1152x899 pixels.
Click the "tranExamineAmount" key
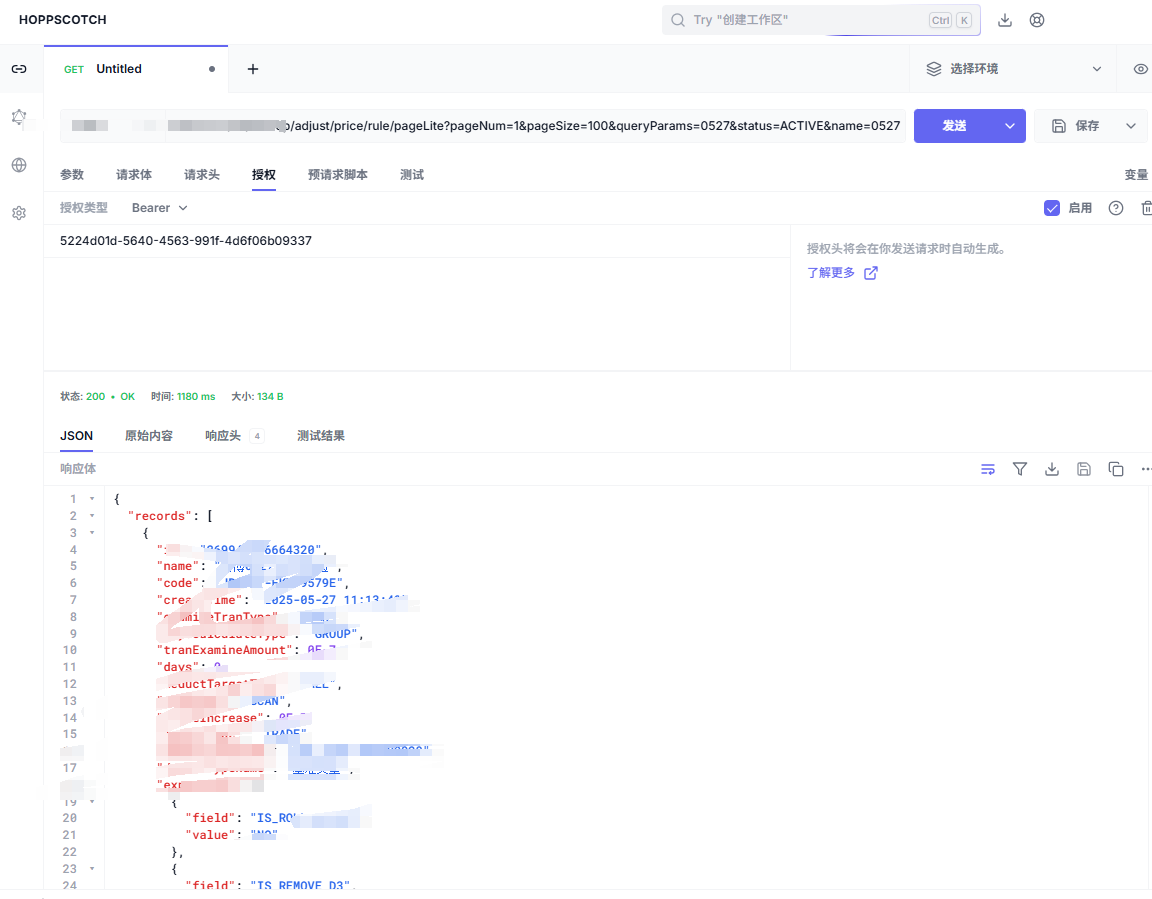coord(225,650)
